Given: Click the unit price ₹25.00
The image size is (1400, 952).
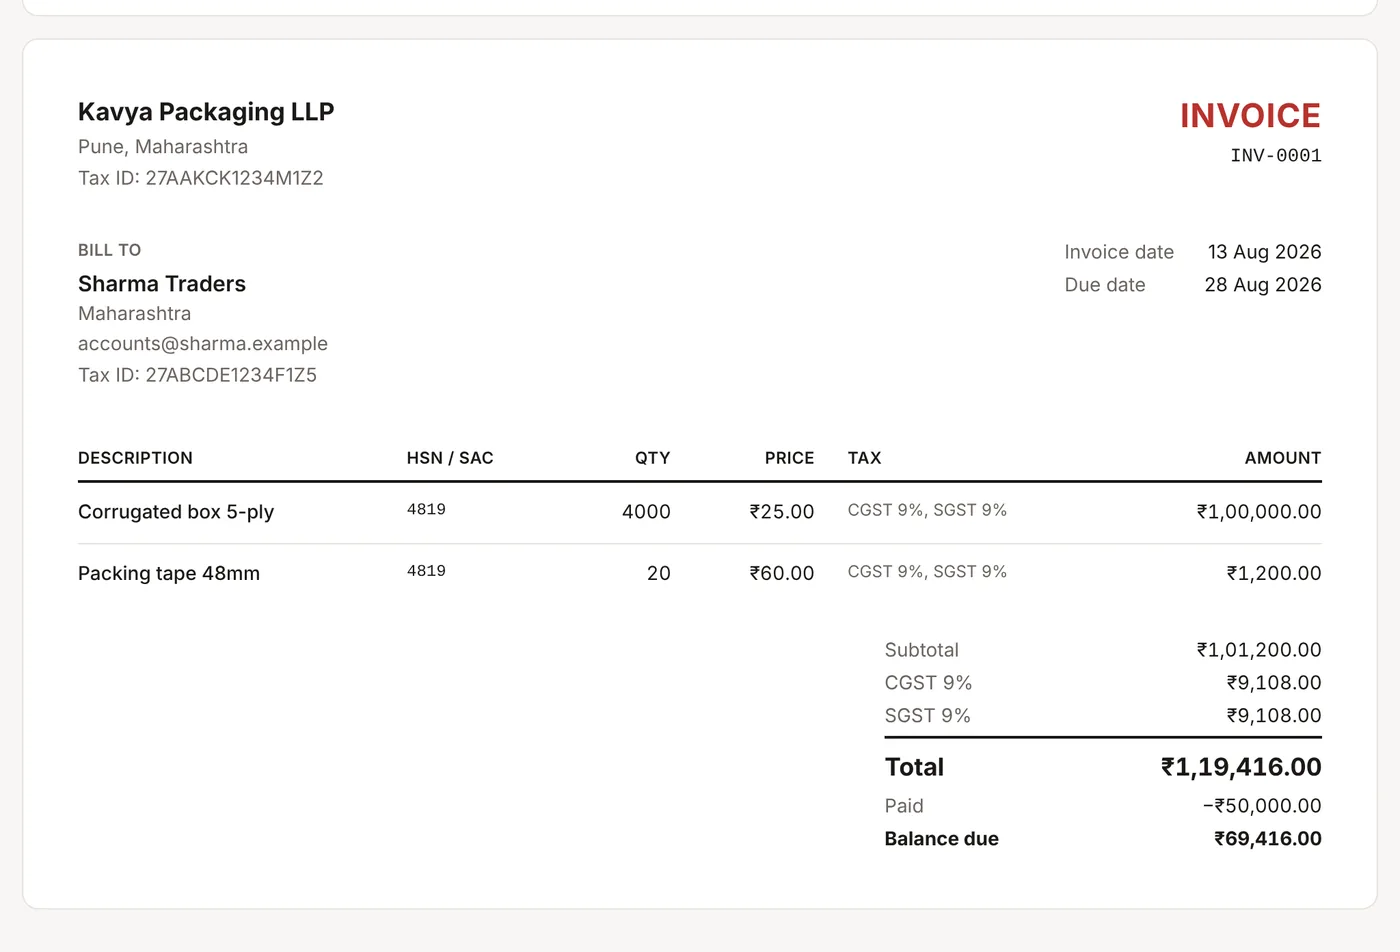Looking at the screenshot, I should [782, 512].
